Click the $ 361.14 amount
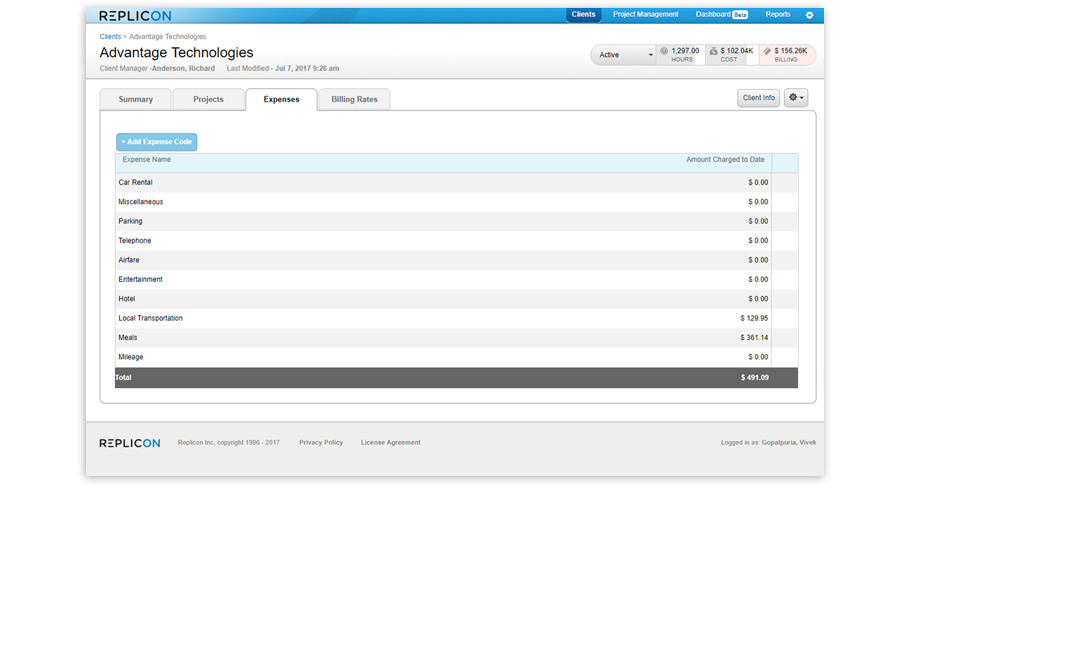Image resolution: width=1080 pixels, height=665 pixels. tap(754, 338)
